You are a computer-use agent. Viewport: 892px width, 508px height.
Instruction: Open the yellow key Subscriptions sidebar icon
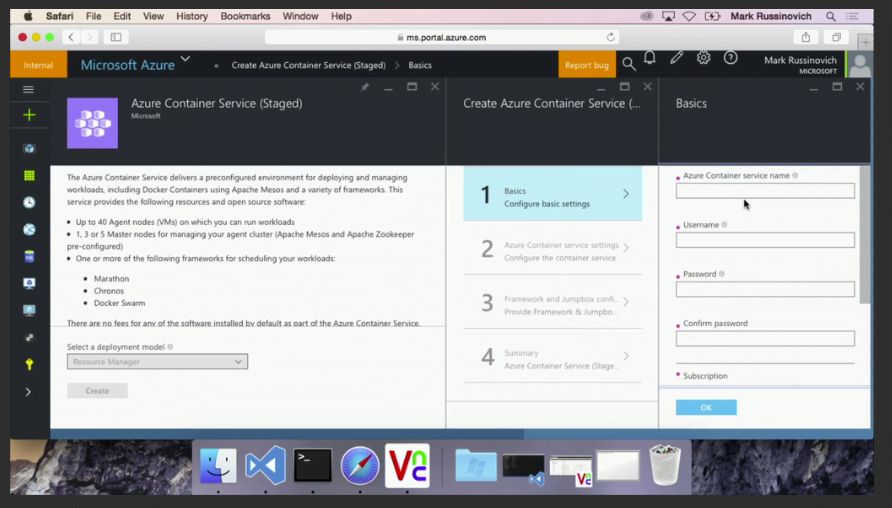click(29, 364)
